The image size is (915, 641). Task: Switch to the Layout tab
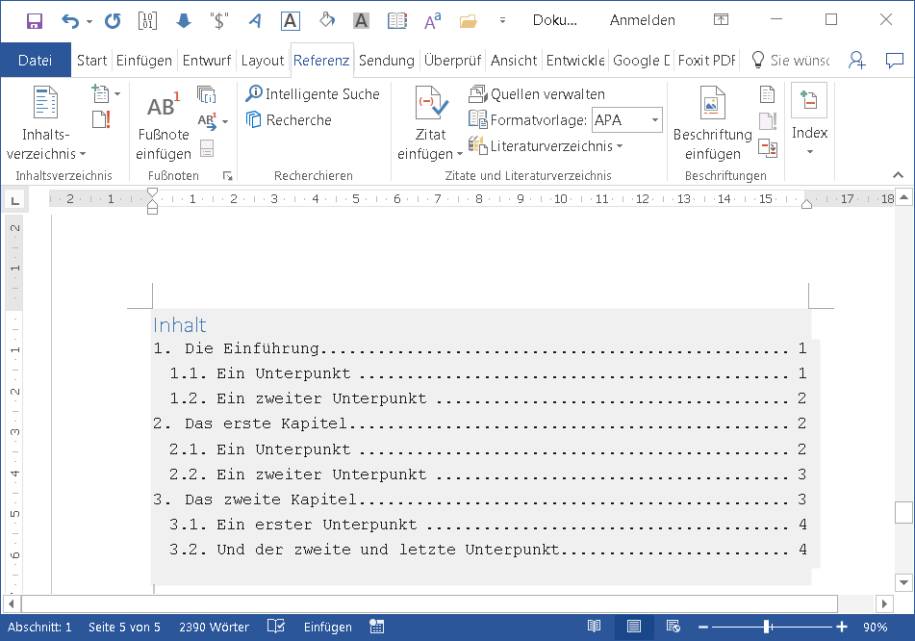point(262,60)
